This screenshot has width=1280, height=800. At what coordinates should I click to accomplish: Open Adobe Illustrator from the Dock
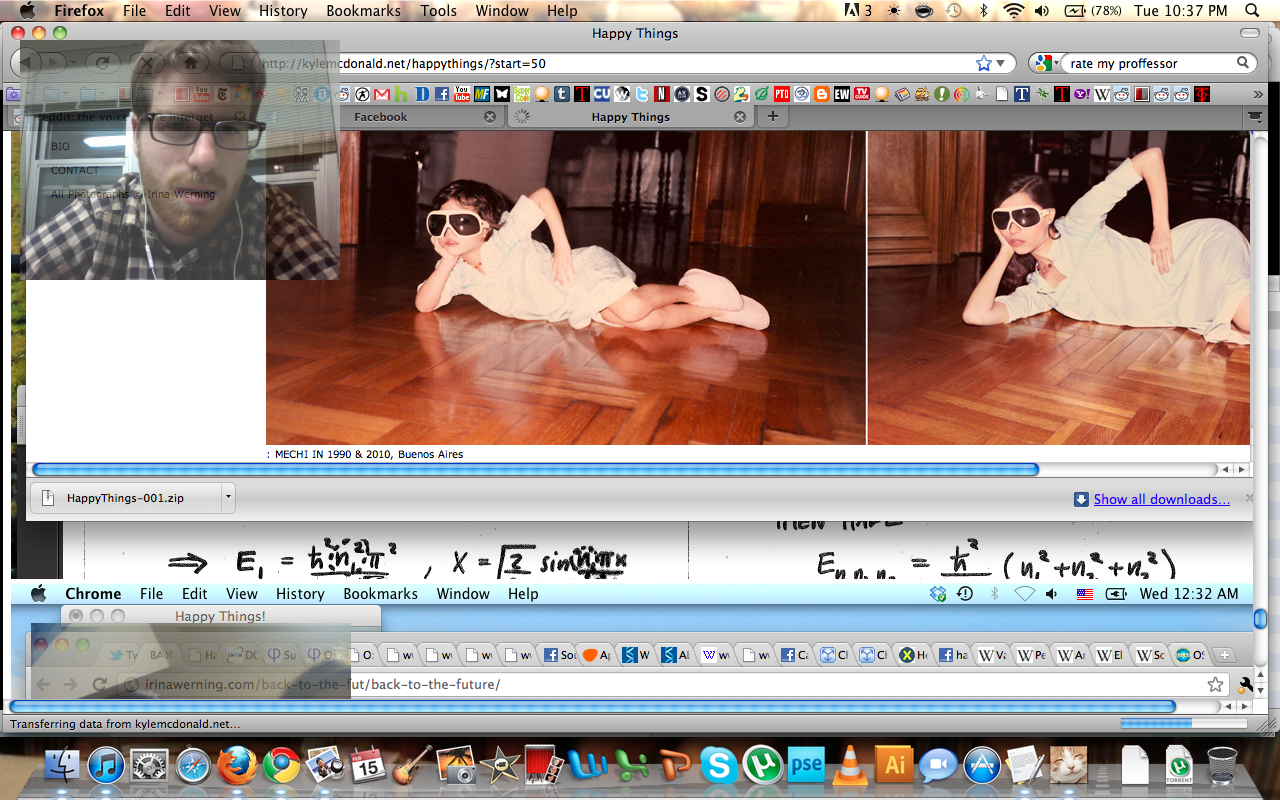[894, 766]
